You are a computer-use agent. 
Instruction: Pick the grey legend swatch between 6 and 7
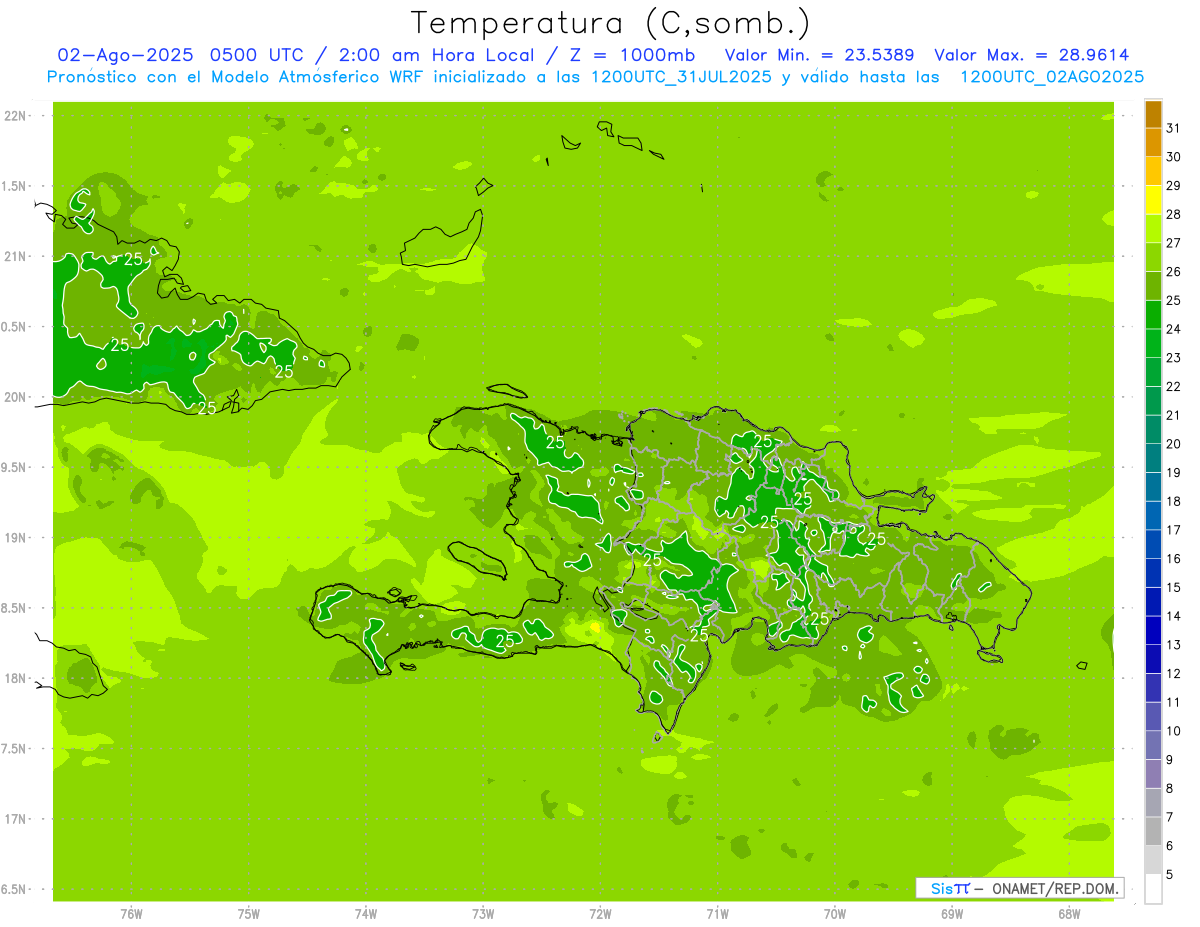[x=1154, y=831]
